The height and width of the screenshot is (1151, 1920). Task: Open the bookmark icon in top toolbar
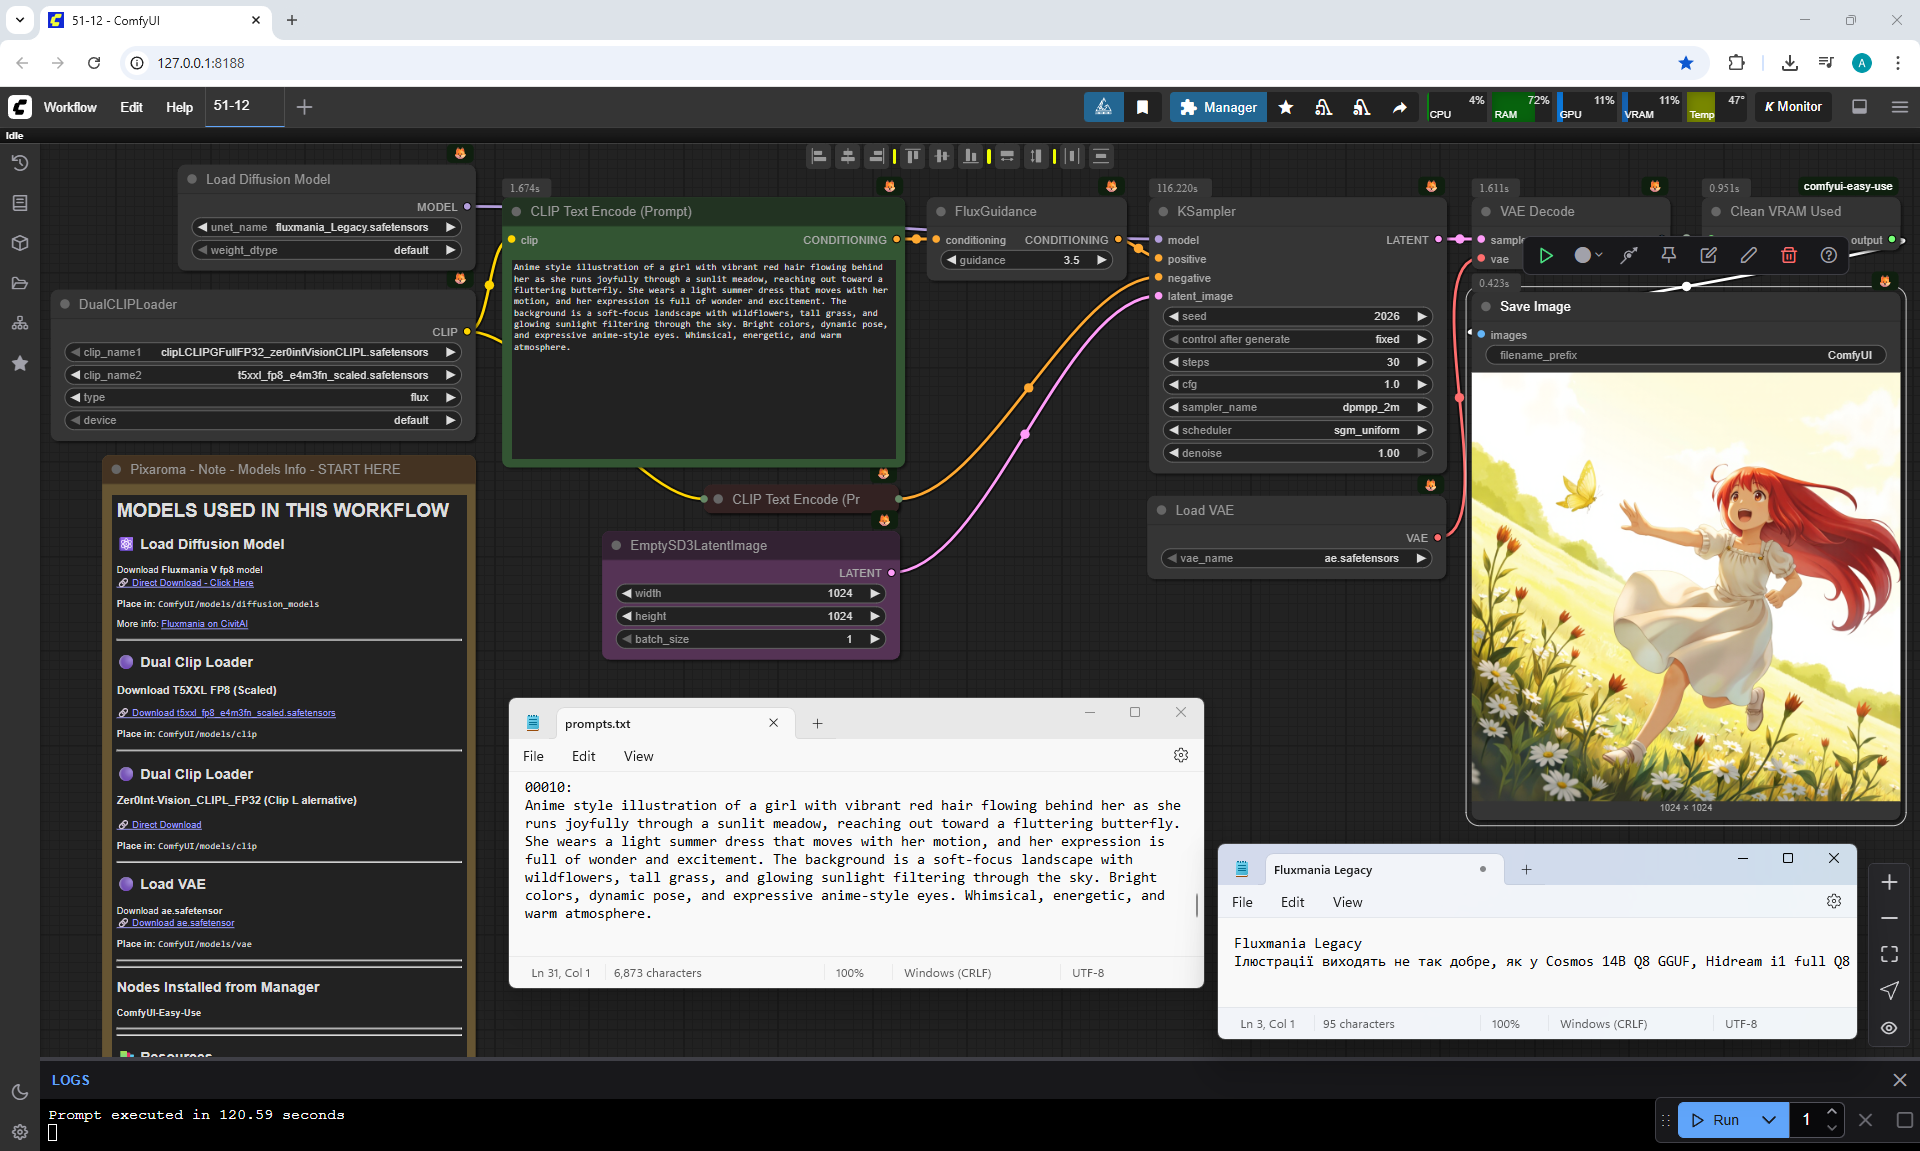pos(1142,107)
